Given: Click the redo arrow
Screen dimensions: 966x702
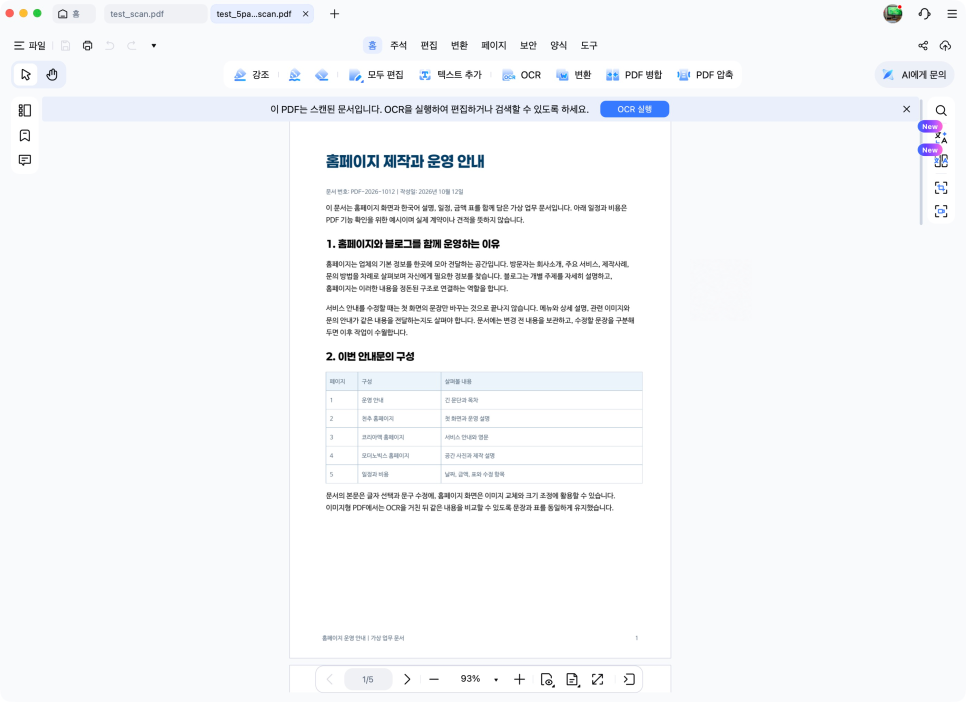Looking at the screenshot, I should (x=132, y=46).
